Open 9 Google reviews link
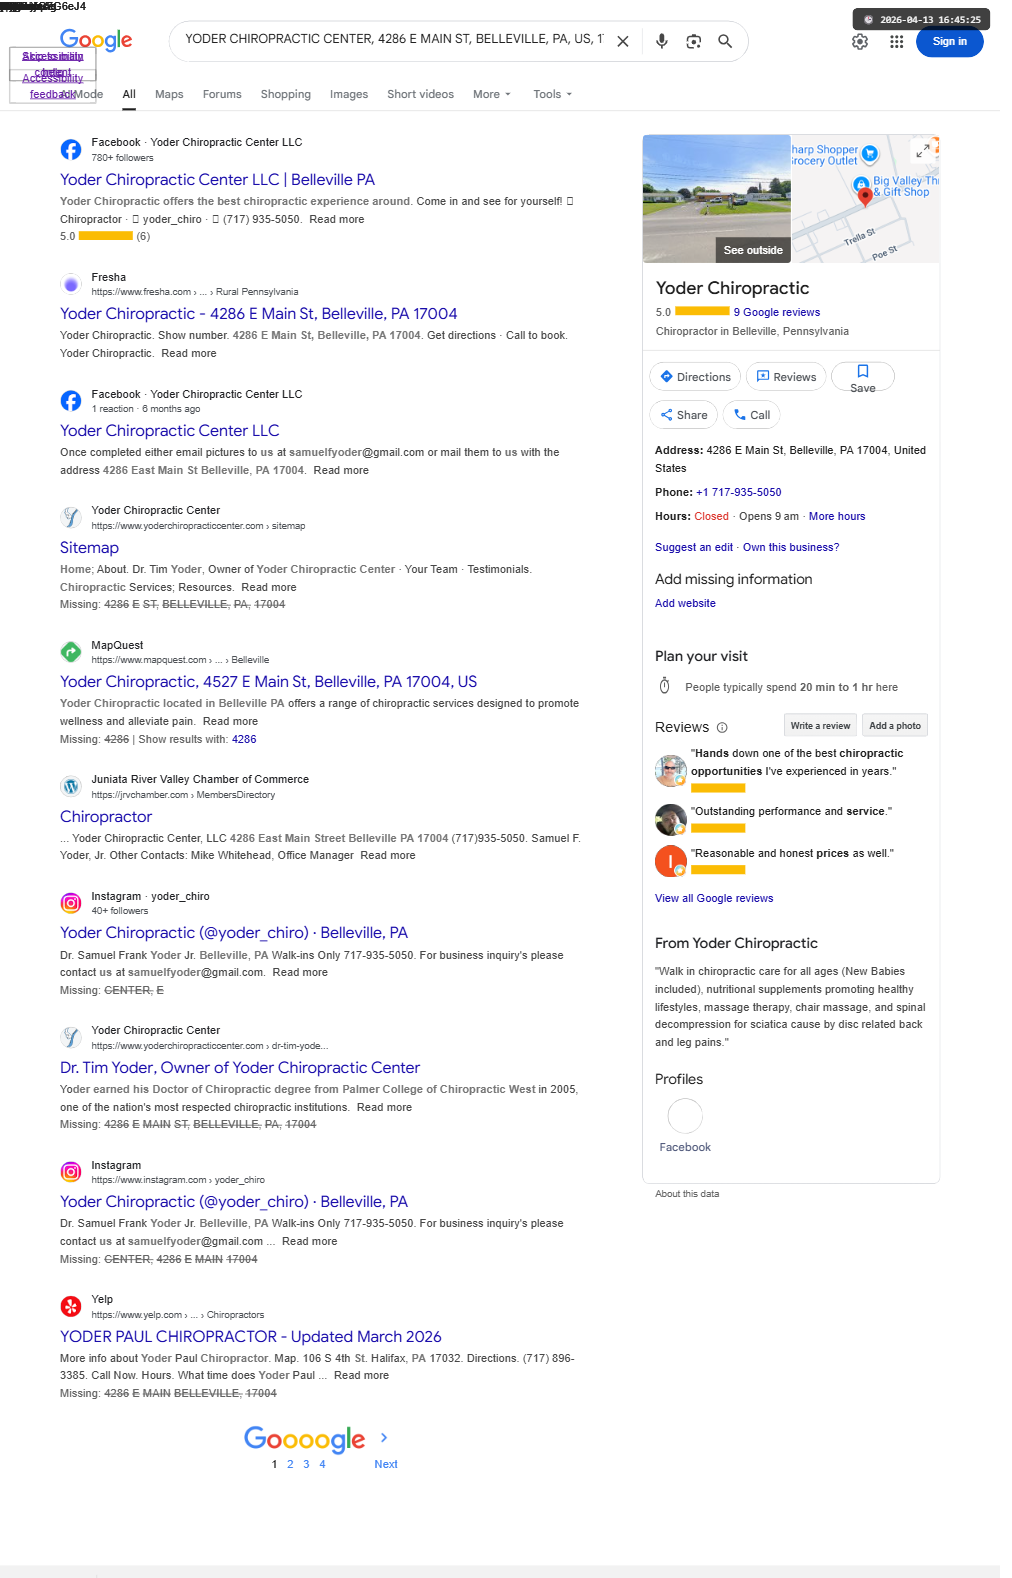The image size is (1012, 1578). (777, 313)
